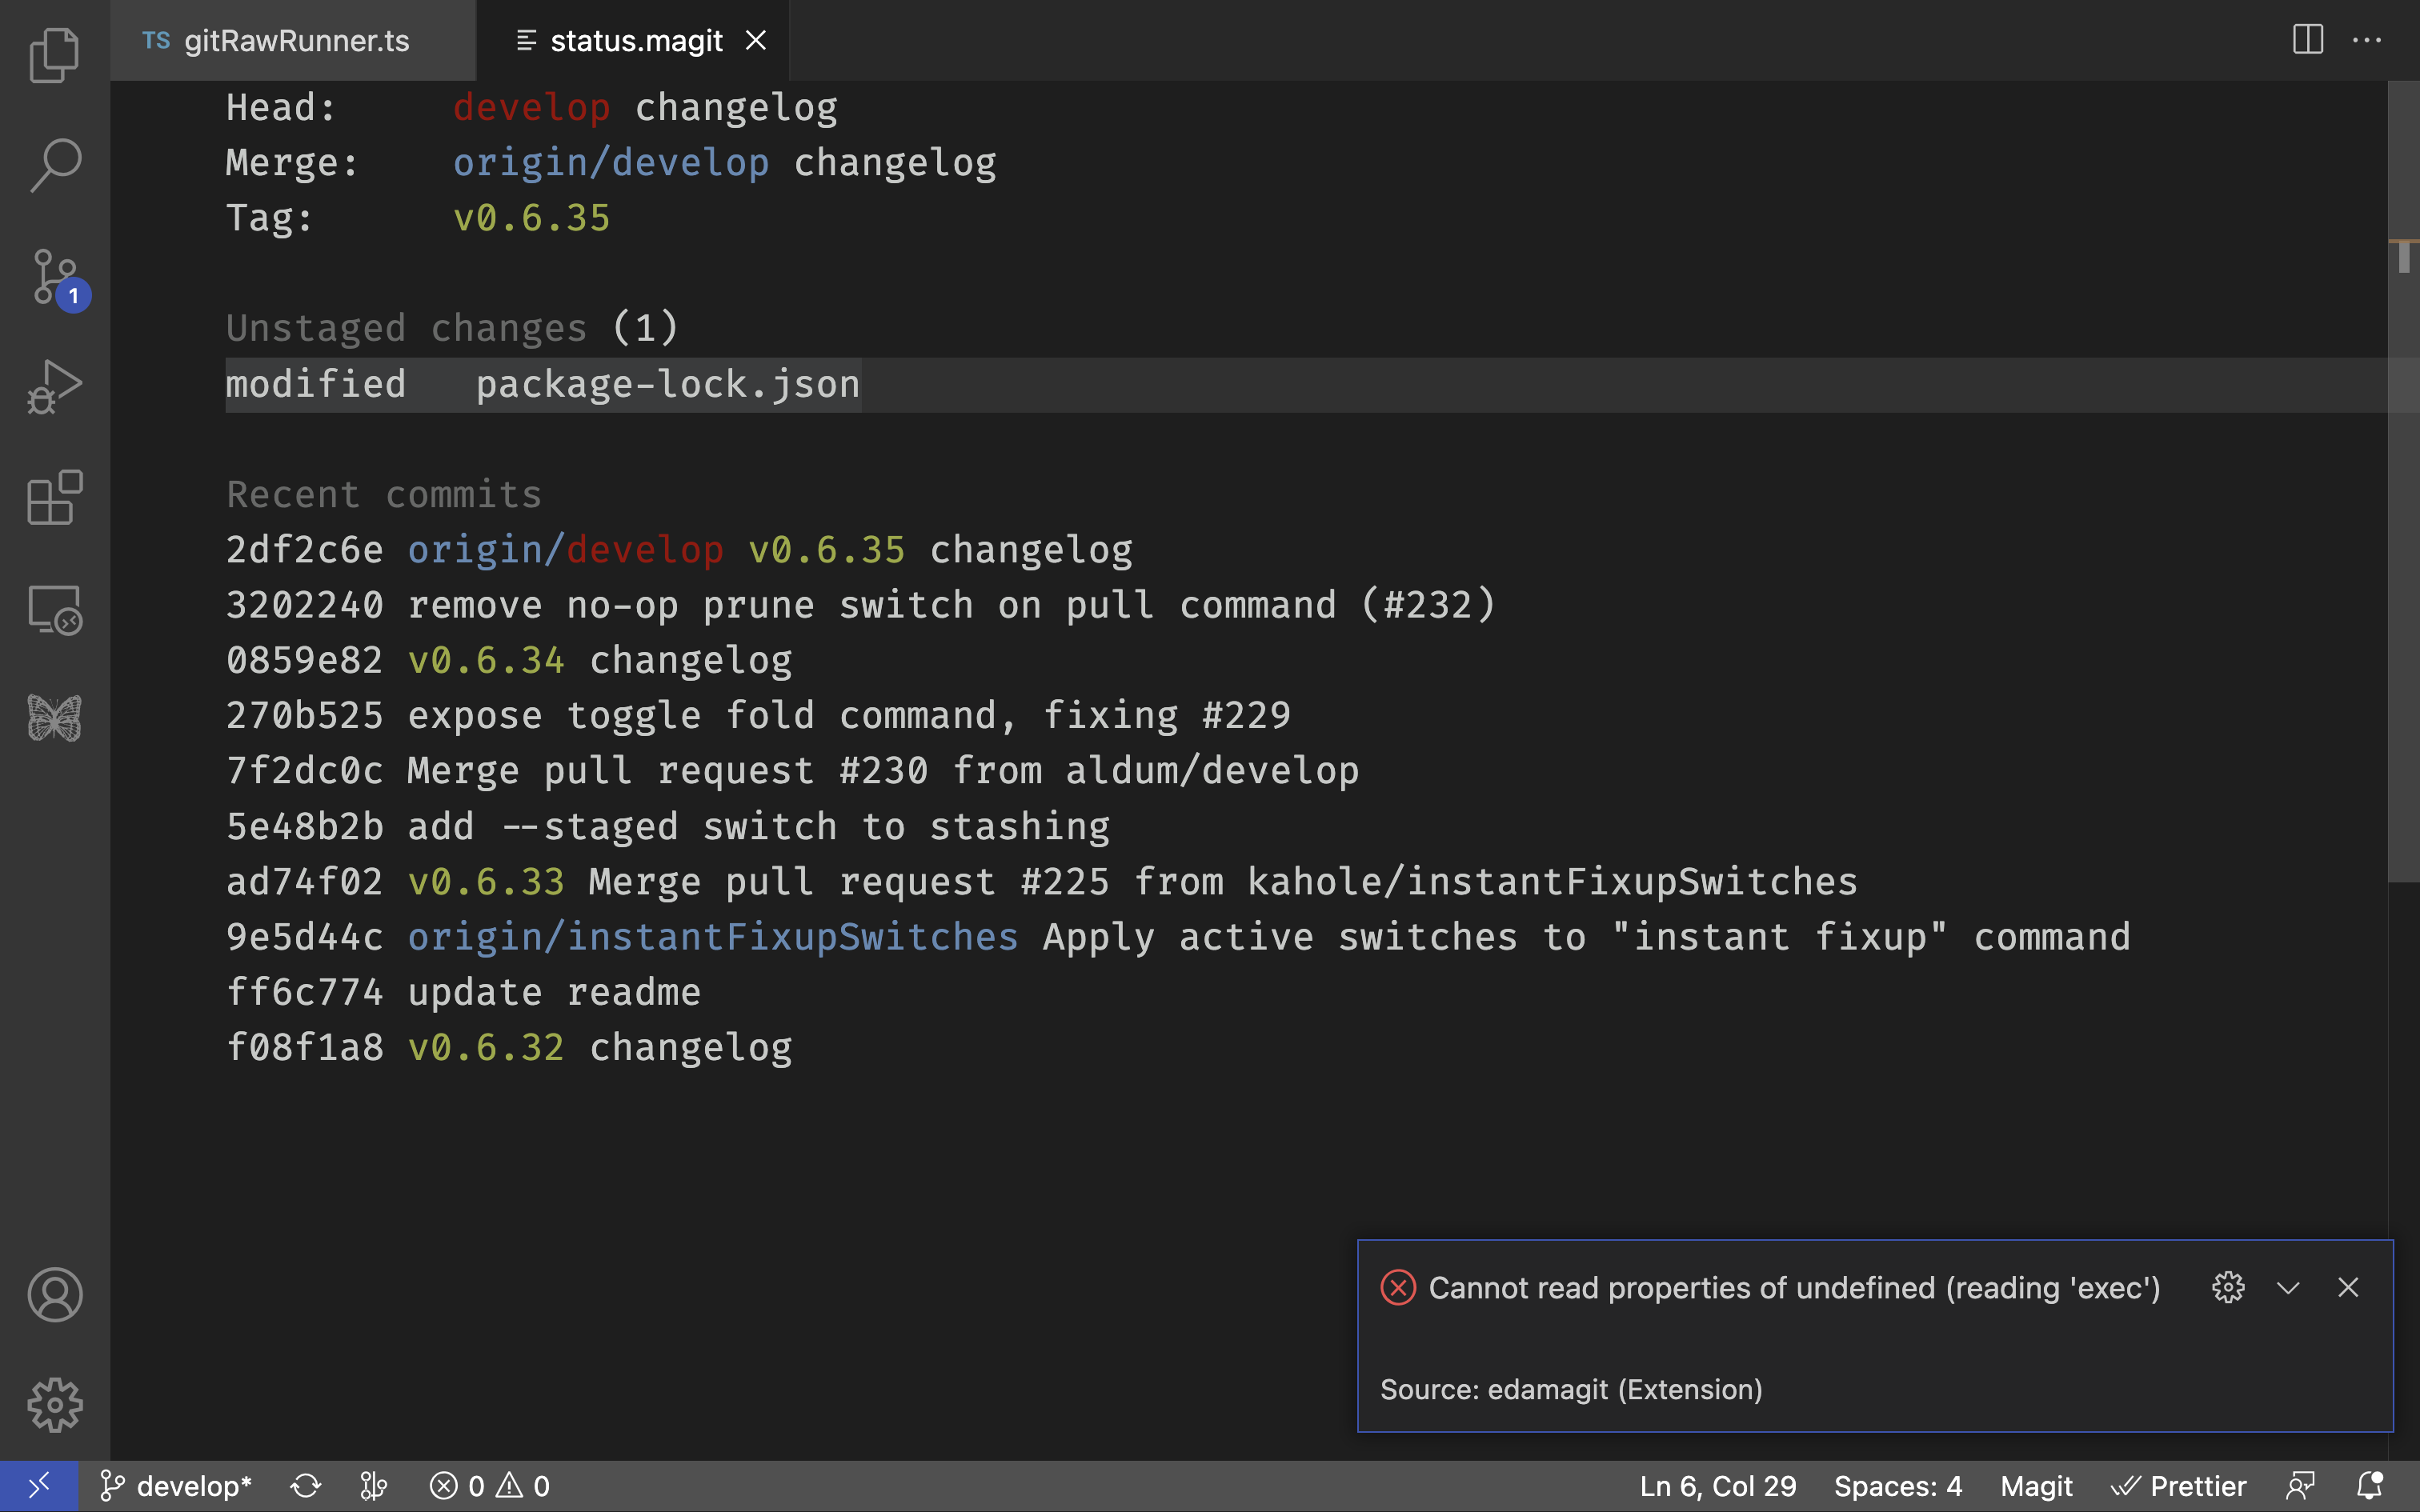Open the More Actions ellipsis menu
Viewport: 2420px width, 1512px height.
2368,40
